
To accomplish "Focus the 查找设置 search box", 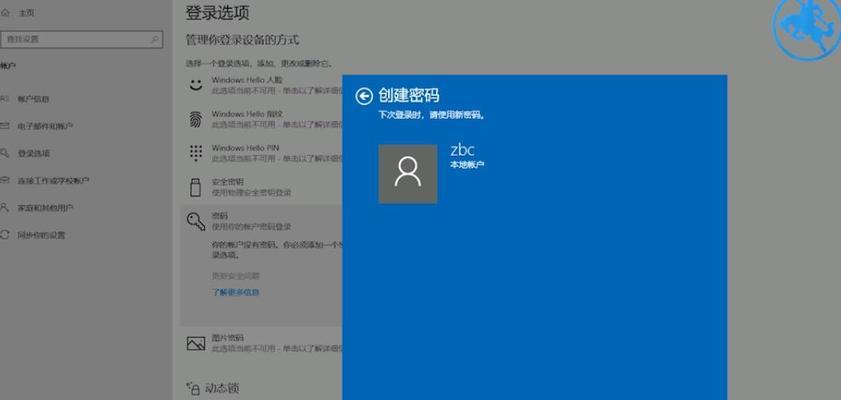I will 82,39.
